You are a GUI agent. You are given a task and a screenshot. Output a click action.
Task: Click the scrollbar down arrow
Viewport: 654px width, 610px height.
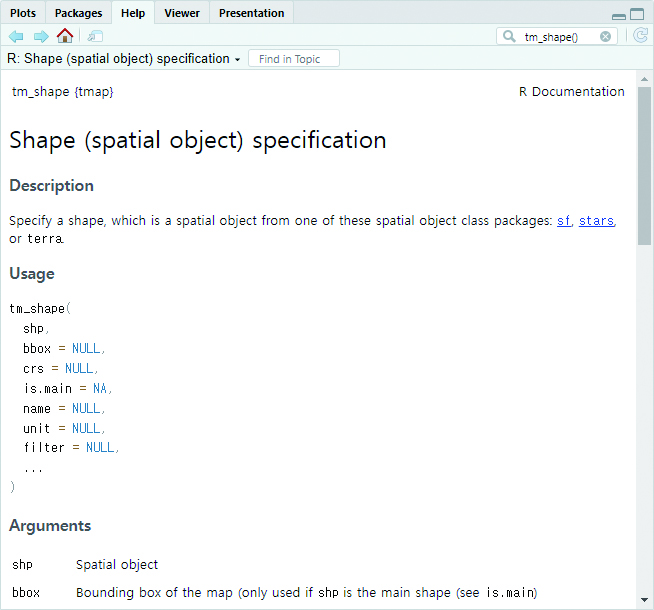(645, 600)
